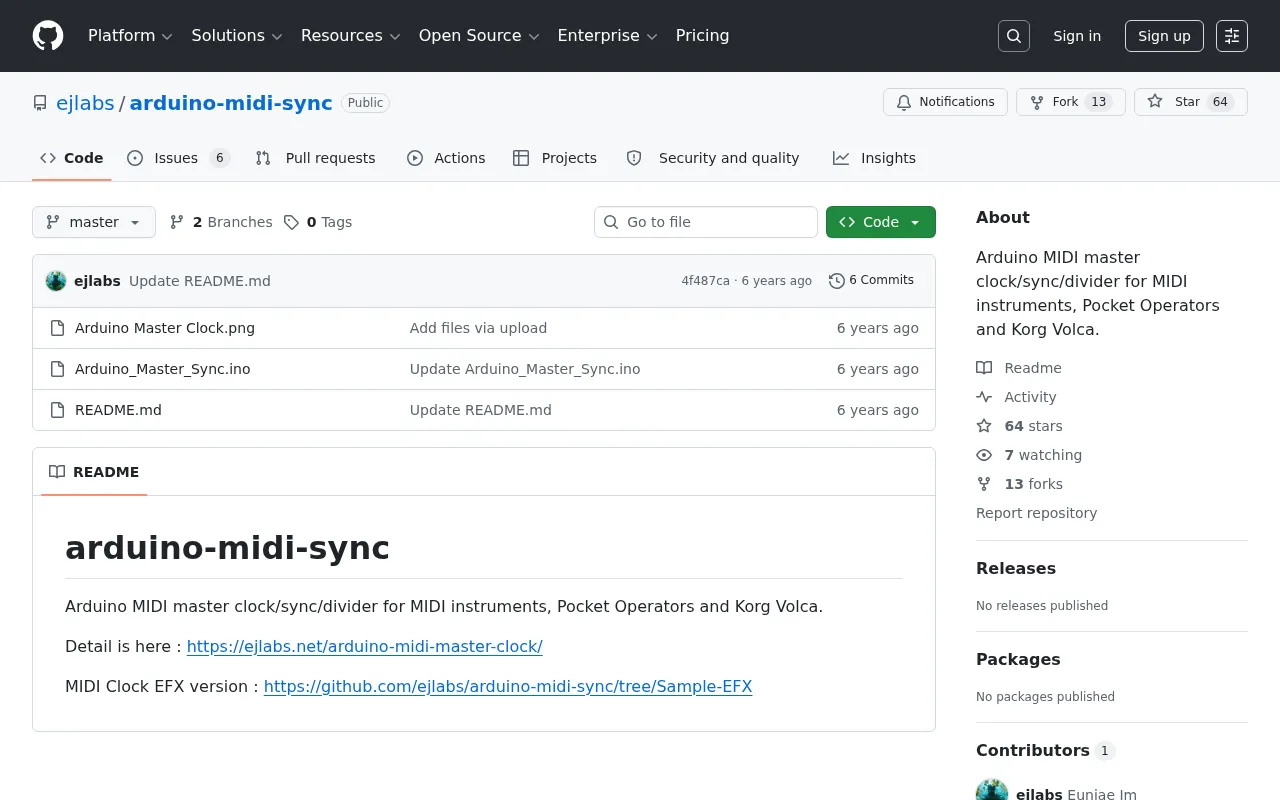Click the ejlabs avatar in commit bar
The height and width of the screenshot is (800, 1280).
(56, 281)
